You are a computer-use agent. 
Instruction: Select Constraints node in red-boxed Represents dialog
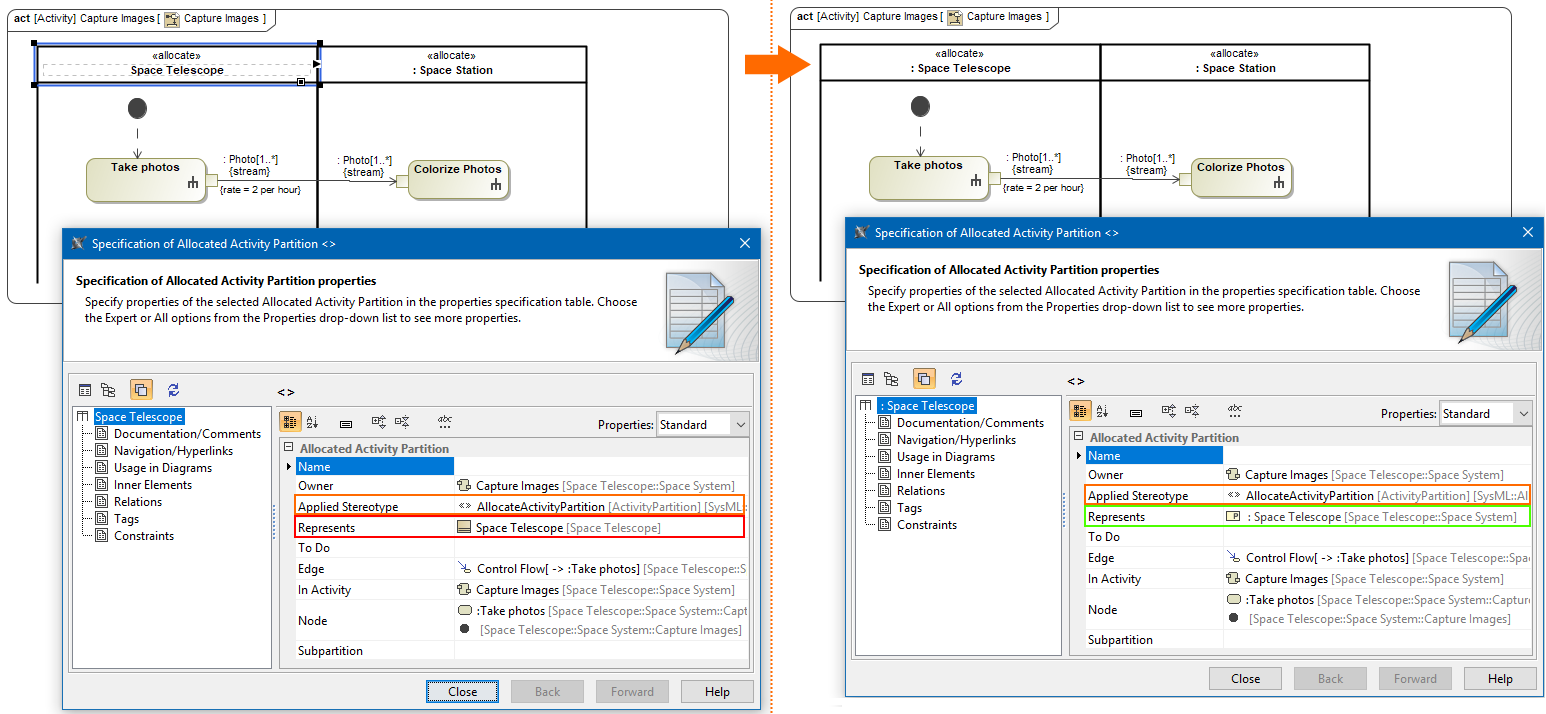[144, 536]
